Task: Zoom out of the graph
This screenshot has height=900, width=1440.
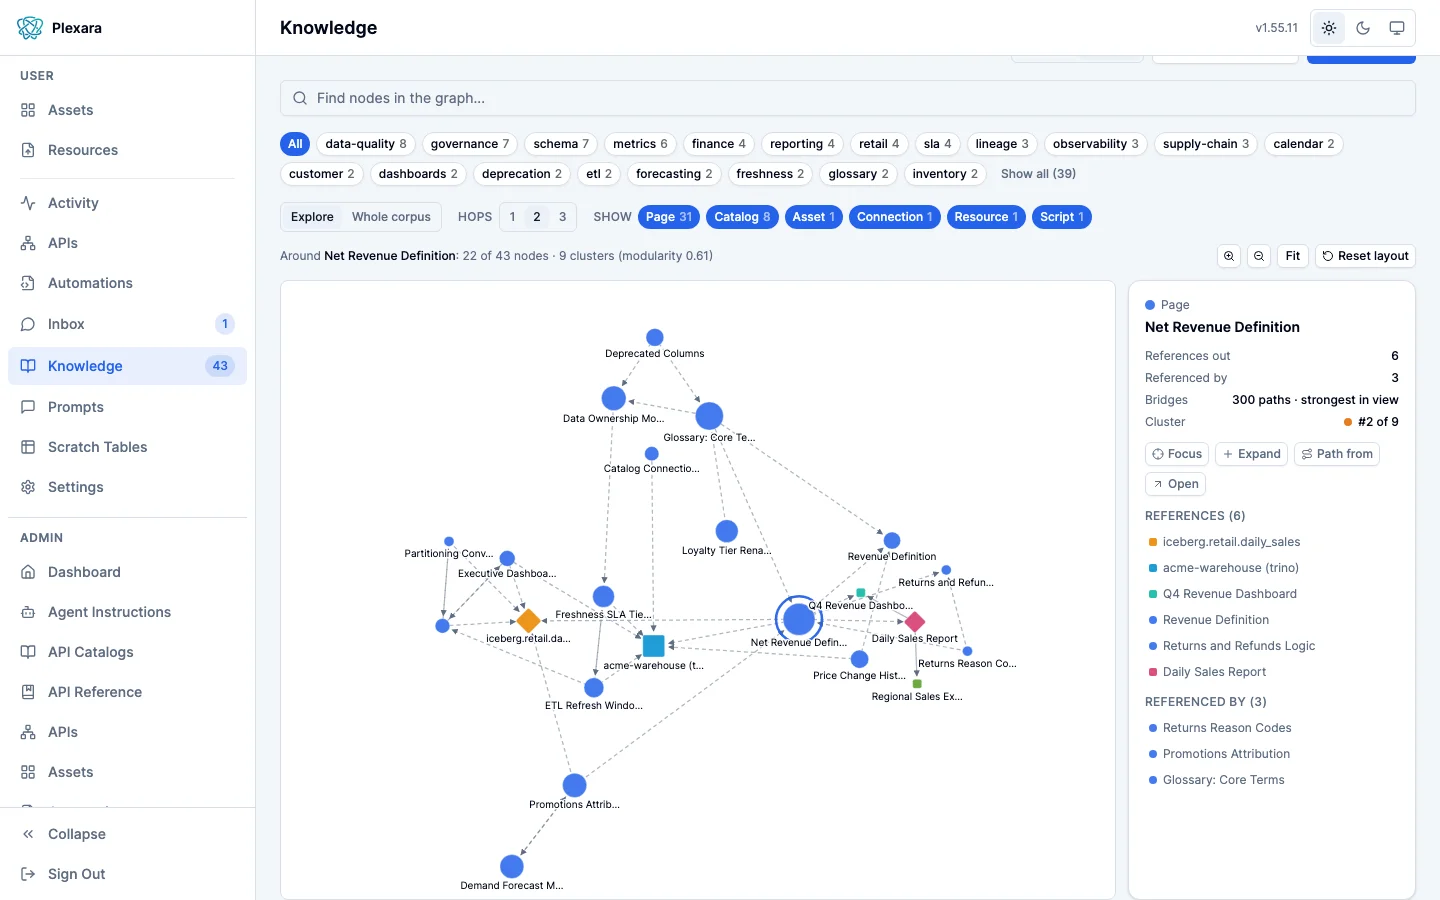Action: click(x=1259, y=256)
